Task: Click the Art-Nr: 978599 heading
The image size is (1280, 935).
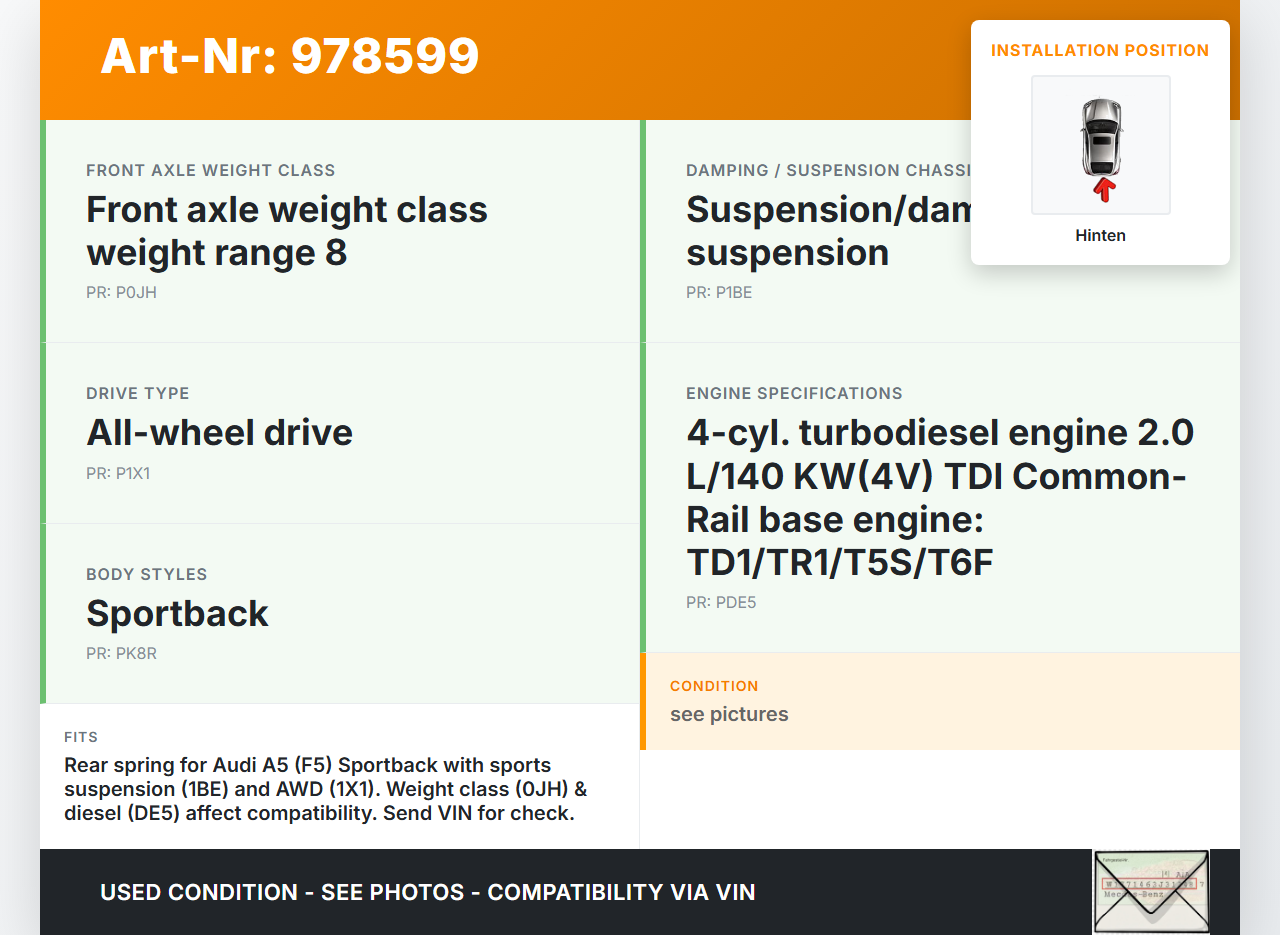Action: [290, 56]
